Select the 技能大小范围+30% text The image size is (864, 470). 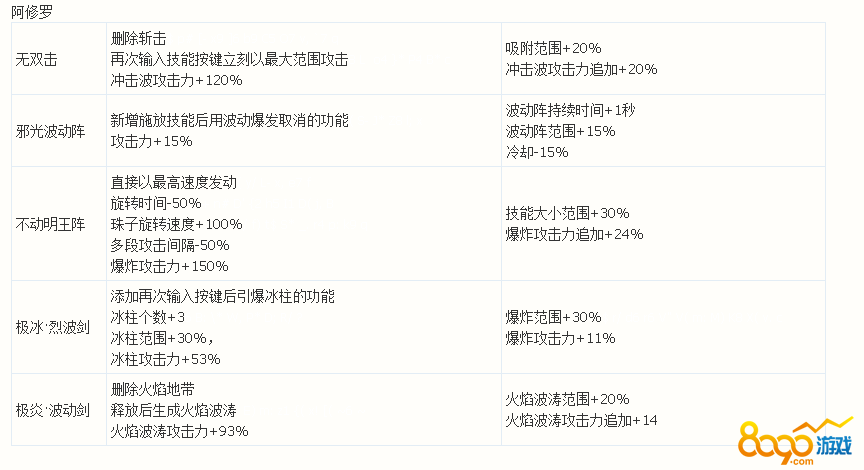click(567, 213)
